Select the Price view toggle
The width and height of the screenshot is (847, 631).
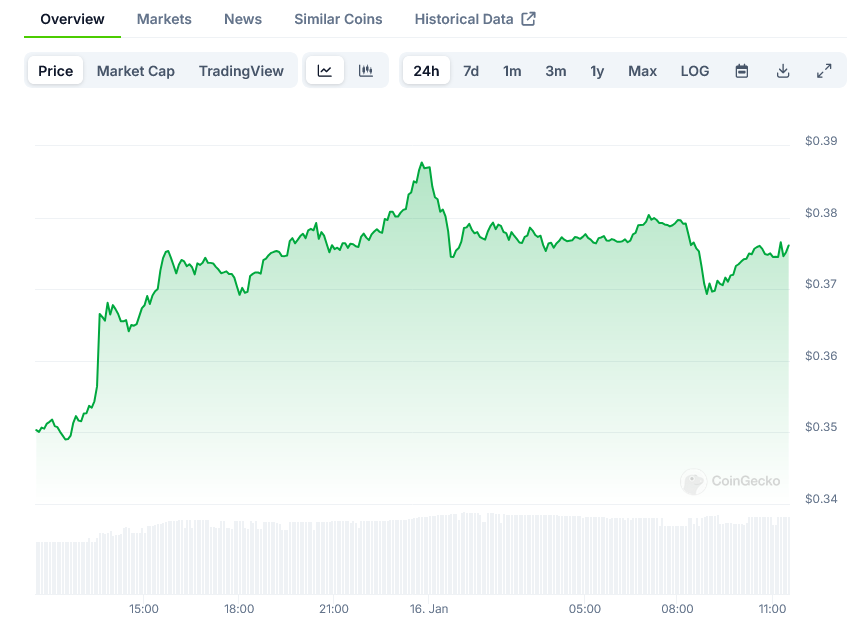(x=56, y=71)
